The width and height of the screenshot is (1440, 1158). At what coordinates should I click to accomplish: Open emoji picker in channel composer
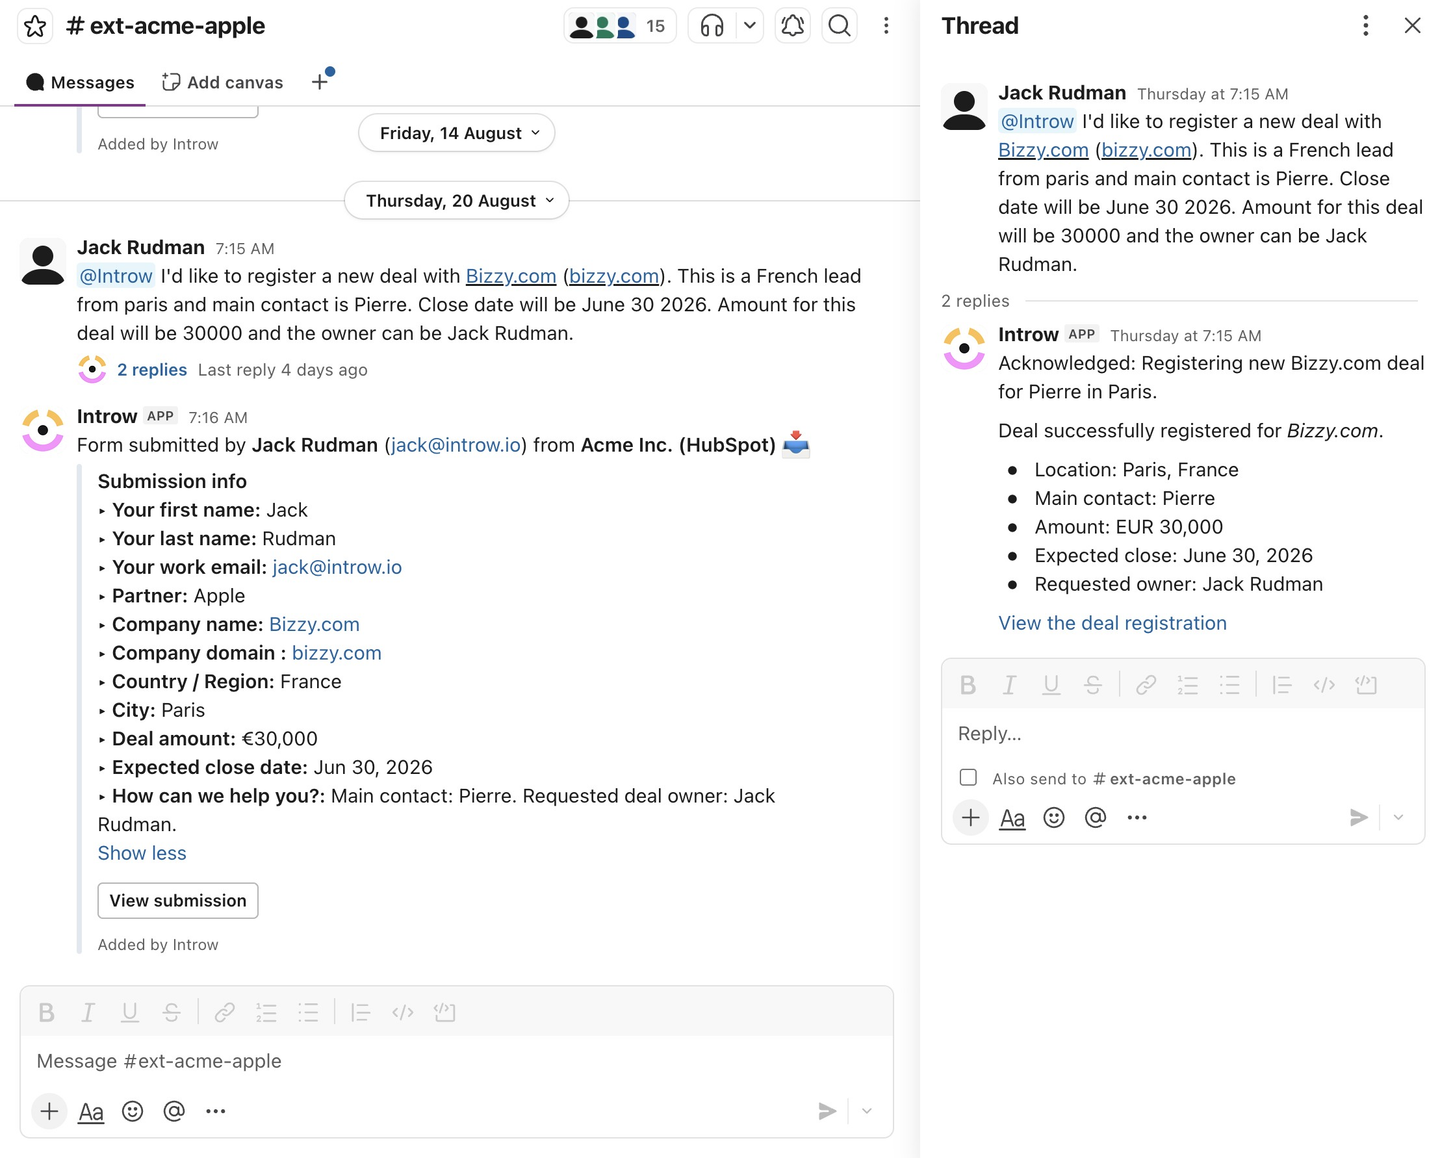click(x=133, y=1111)
